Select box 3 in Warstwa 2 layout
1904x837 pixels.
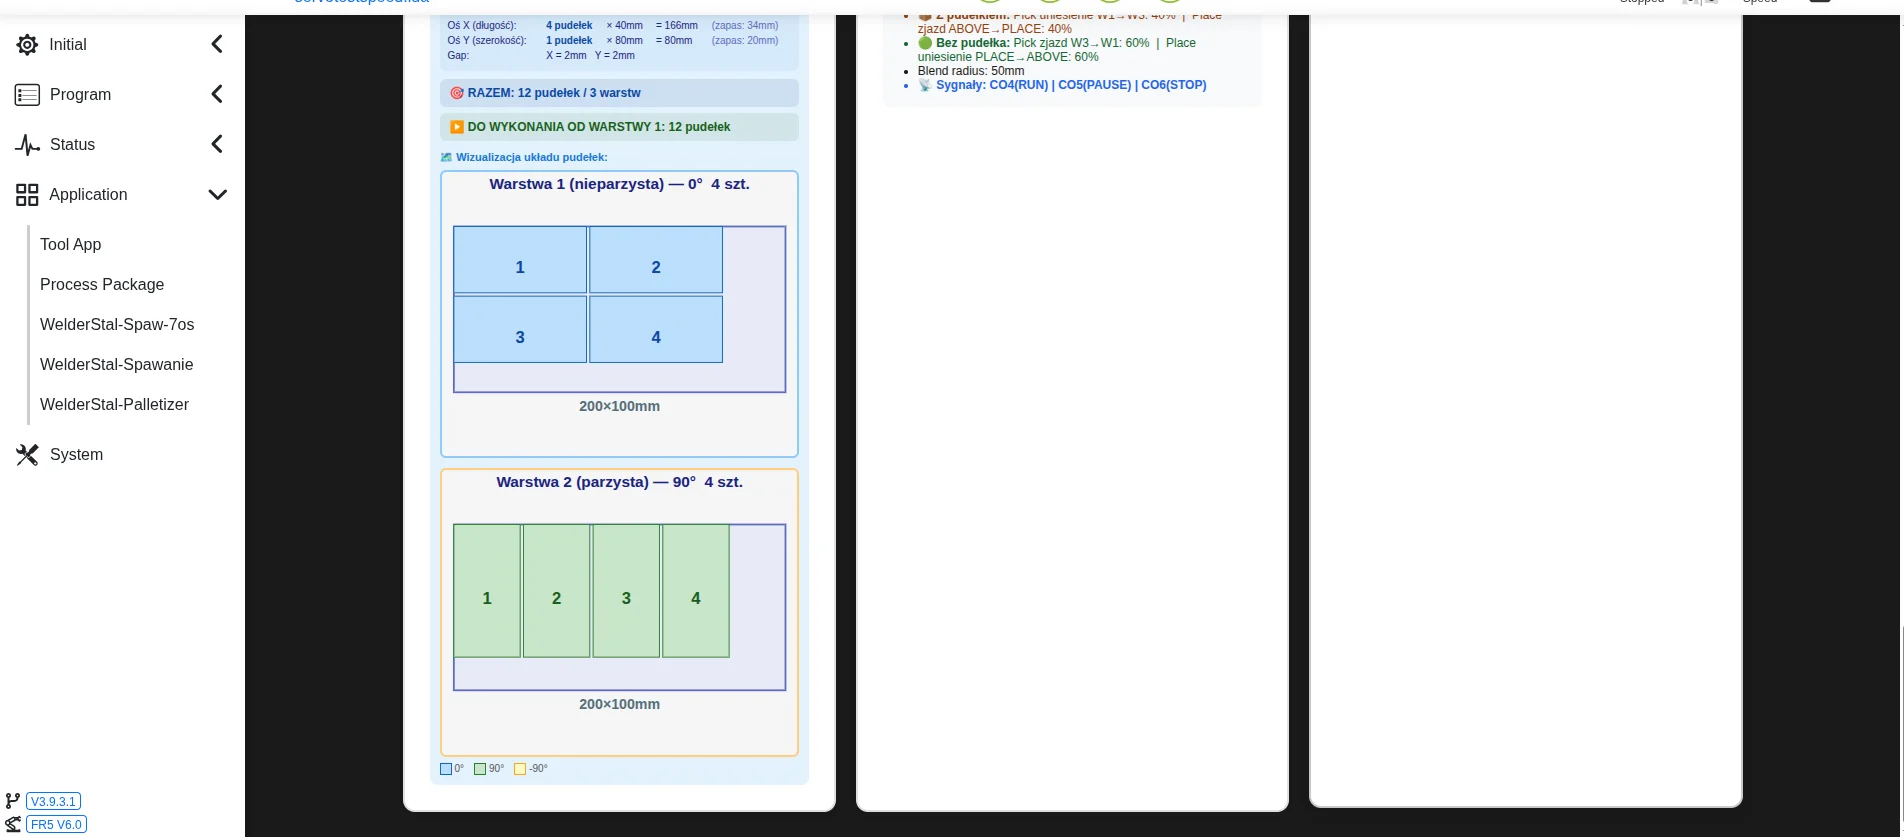point(626,591)
